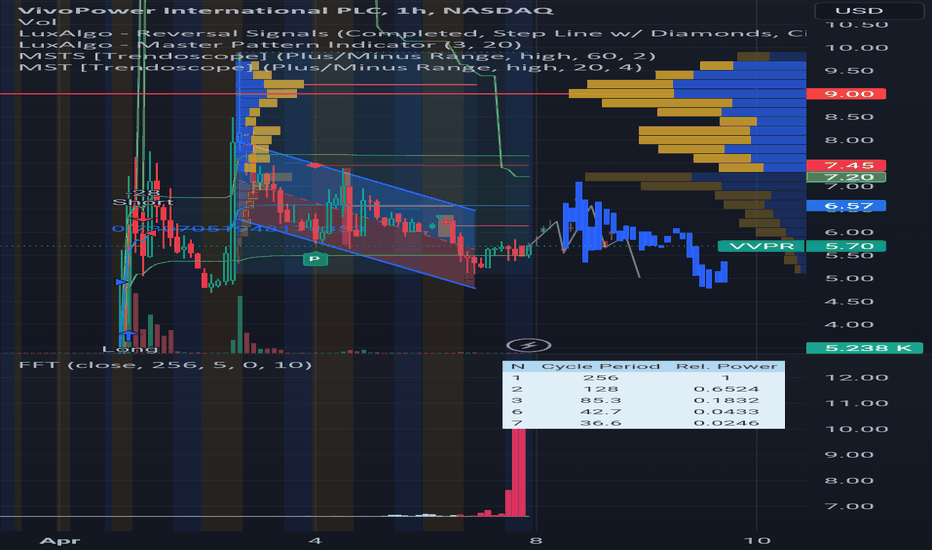
Task: Select the MSTS Trendoscope indicator legend
Action: pyautogui.click(x=337, y=56)
